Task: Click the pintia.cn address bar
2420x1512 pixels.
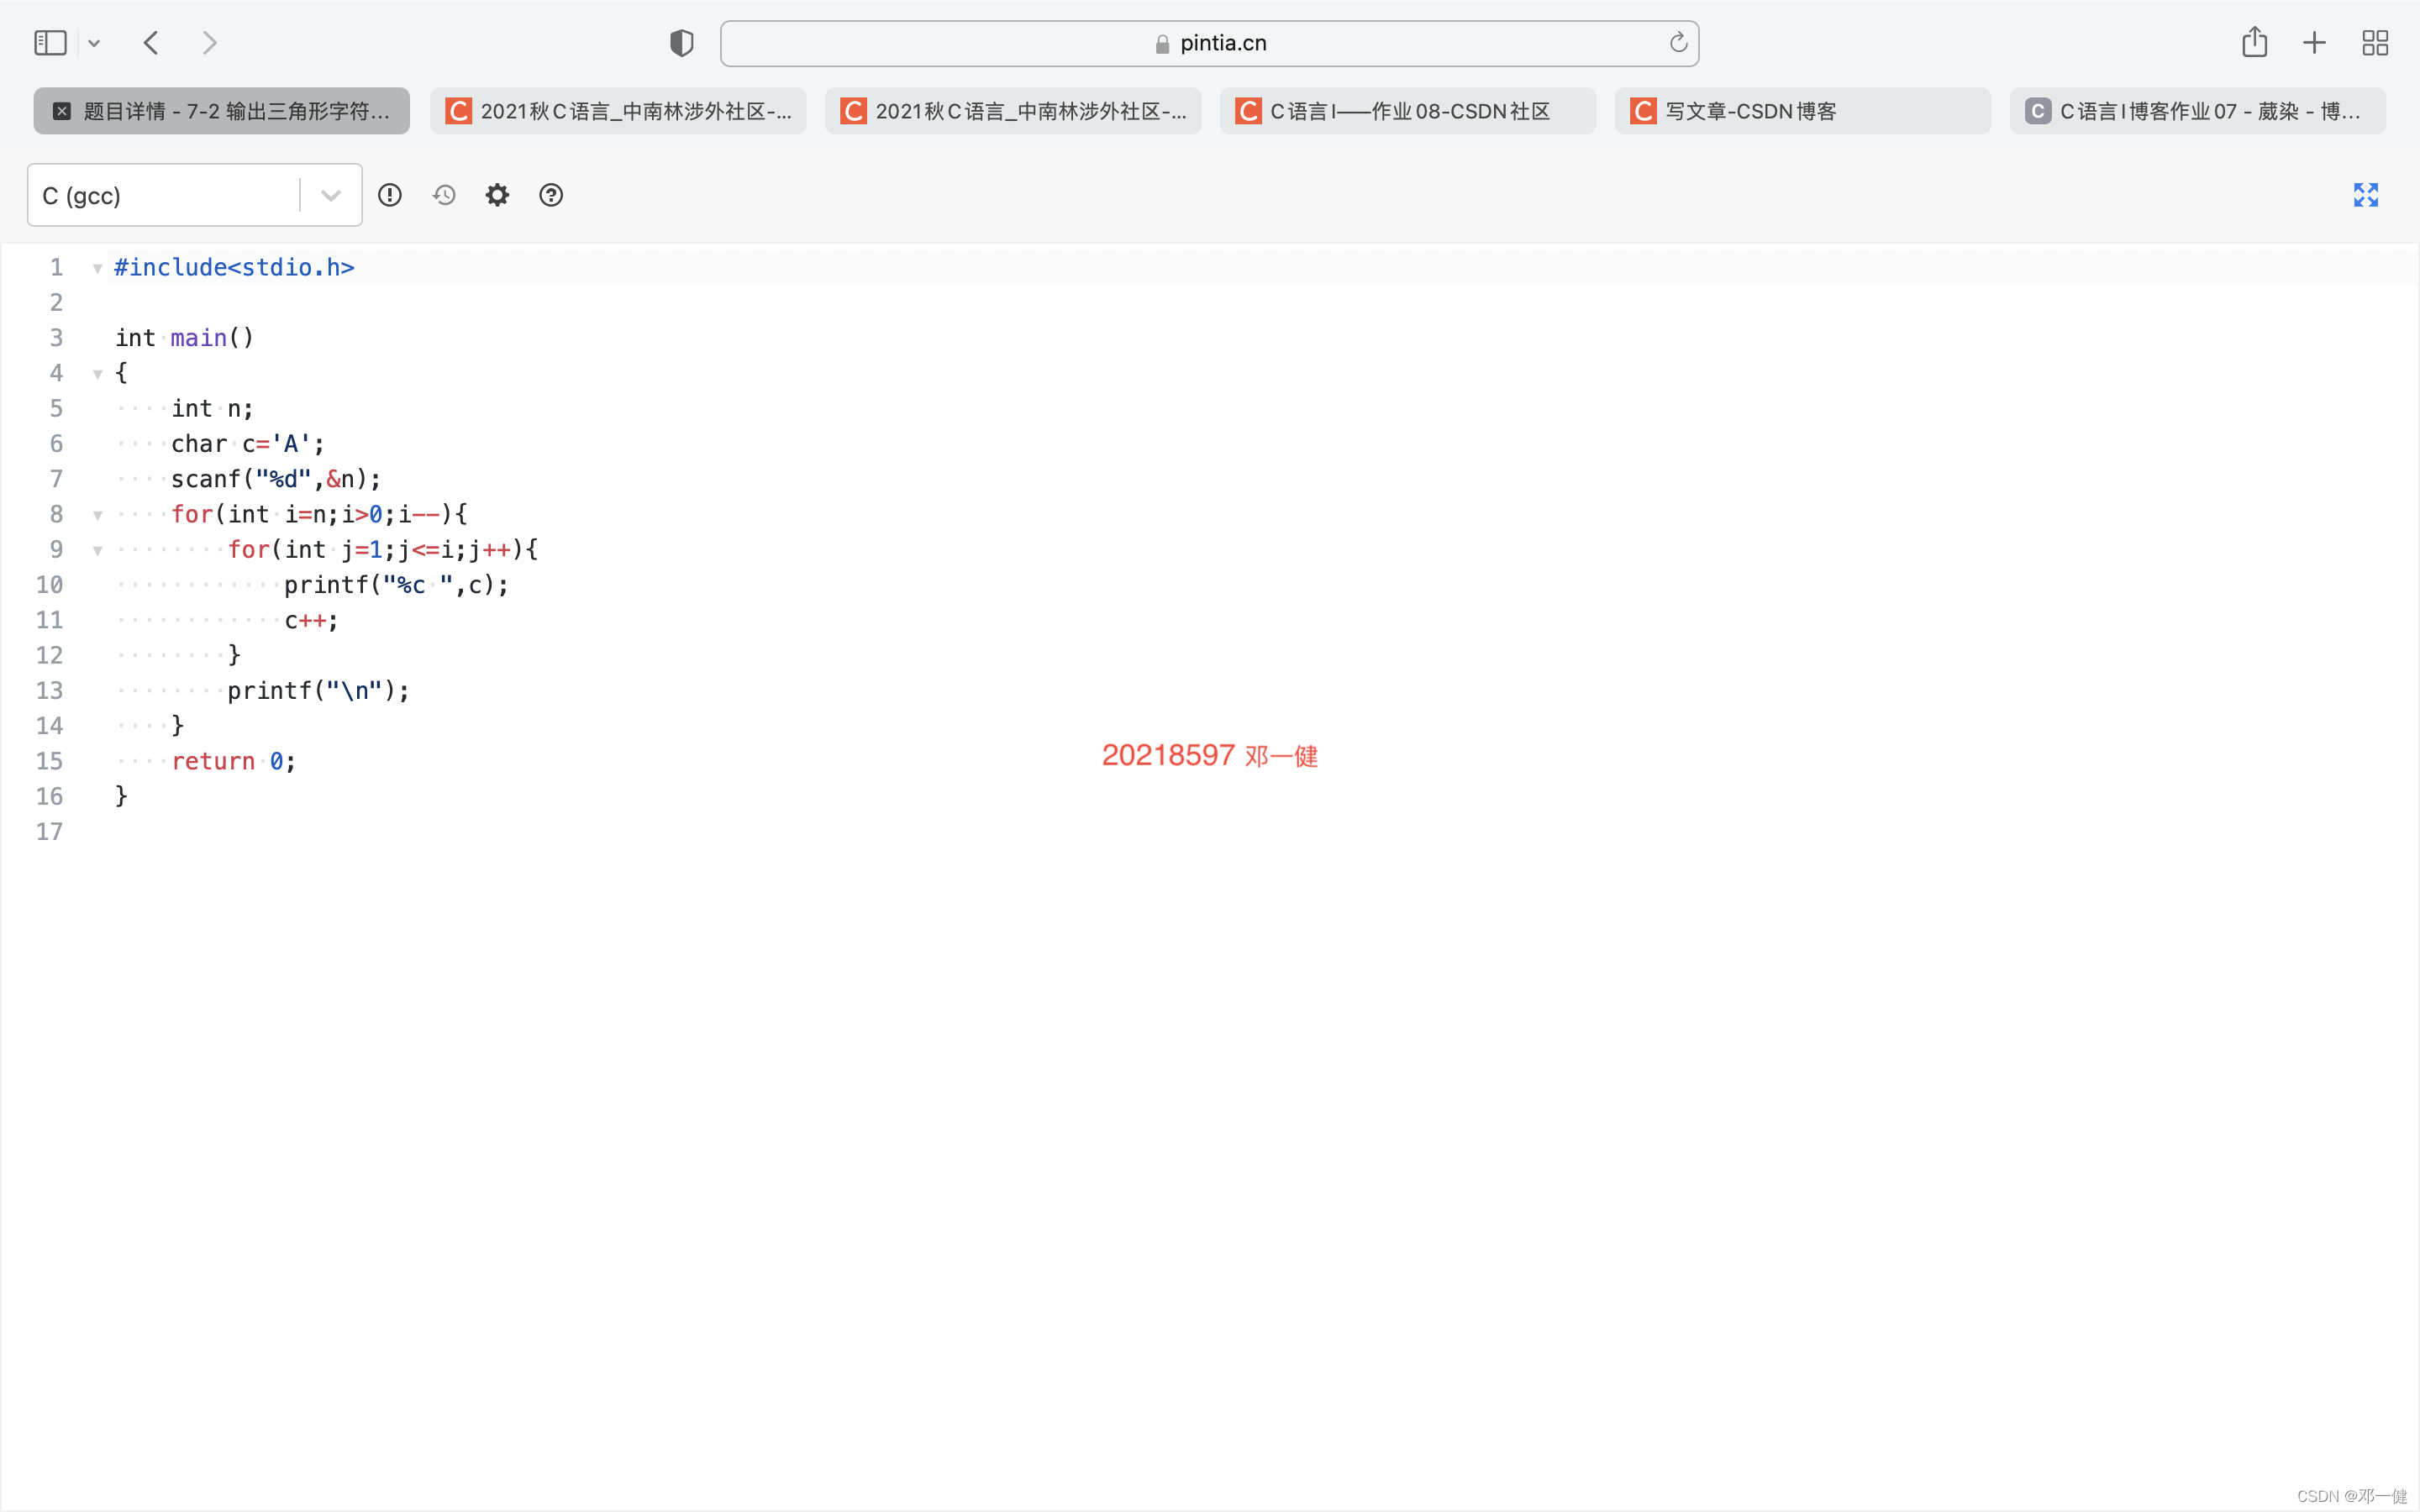Action: click(1209, 43)
